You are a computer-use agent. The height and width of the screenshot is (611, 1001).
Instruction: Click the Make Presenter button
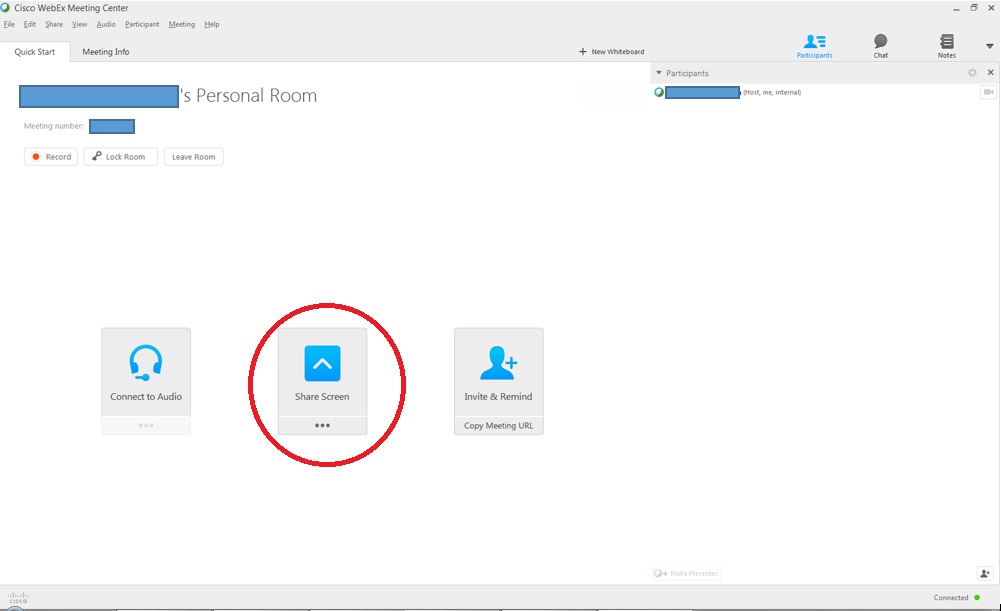click(x=687, y=573)
